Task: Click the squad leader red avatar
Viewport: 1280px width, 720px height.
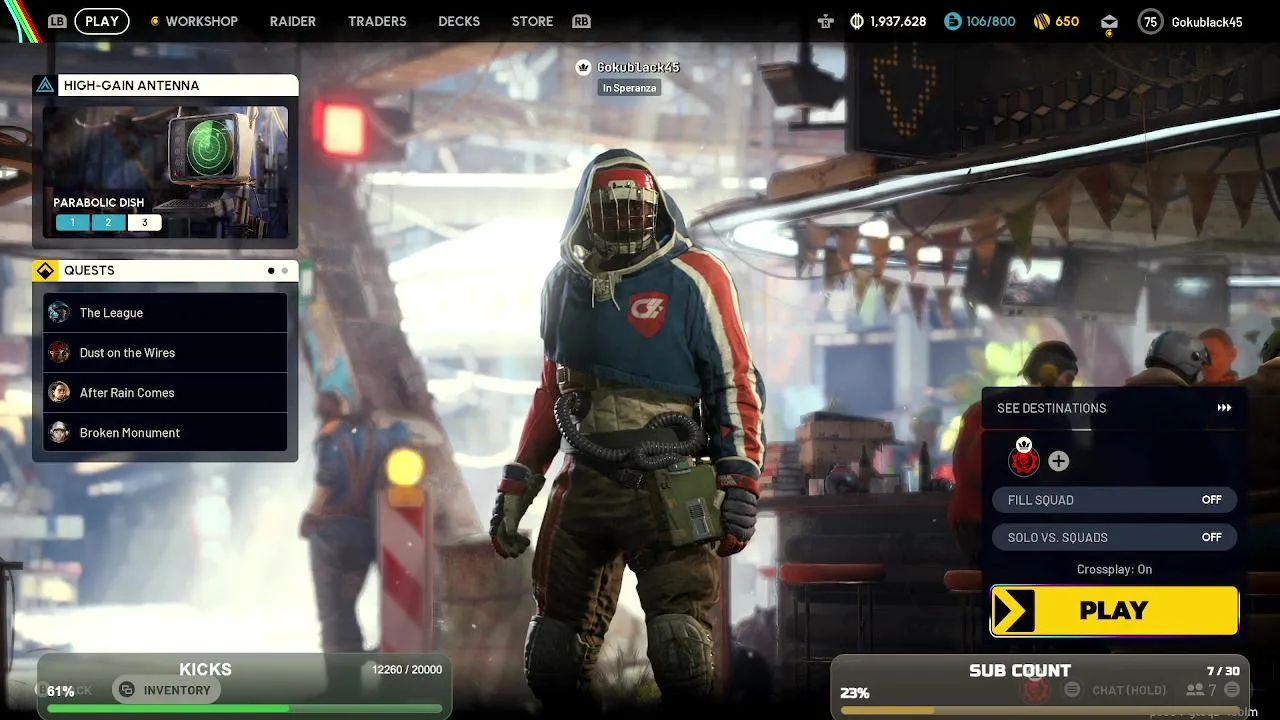Action: click(1024, 460)
